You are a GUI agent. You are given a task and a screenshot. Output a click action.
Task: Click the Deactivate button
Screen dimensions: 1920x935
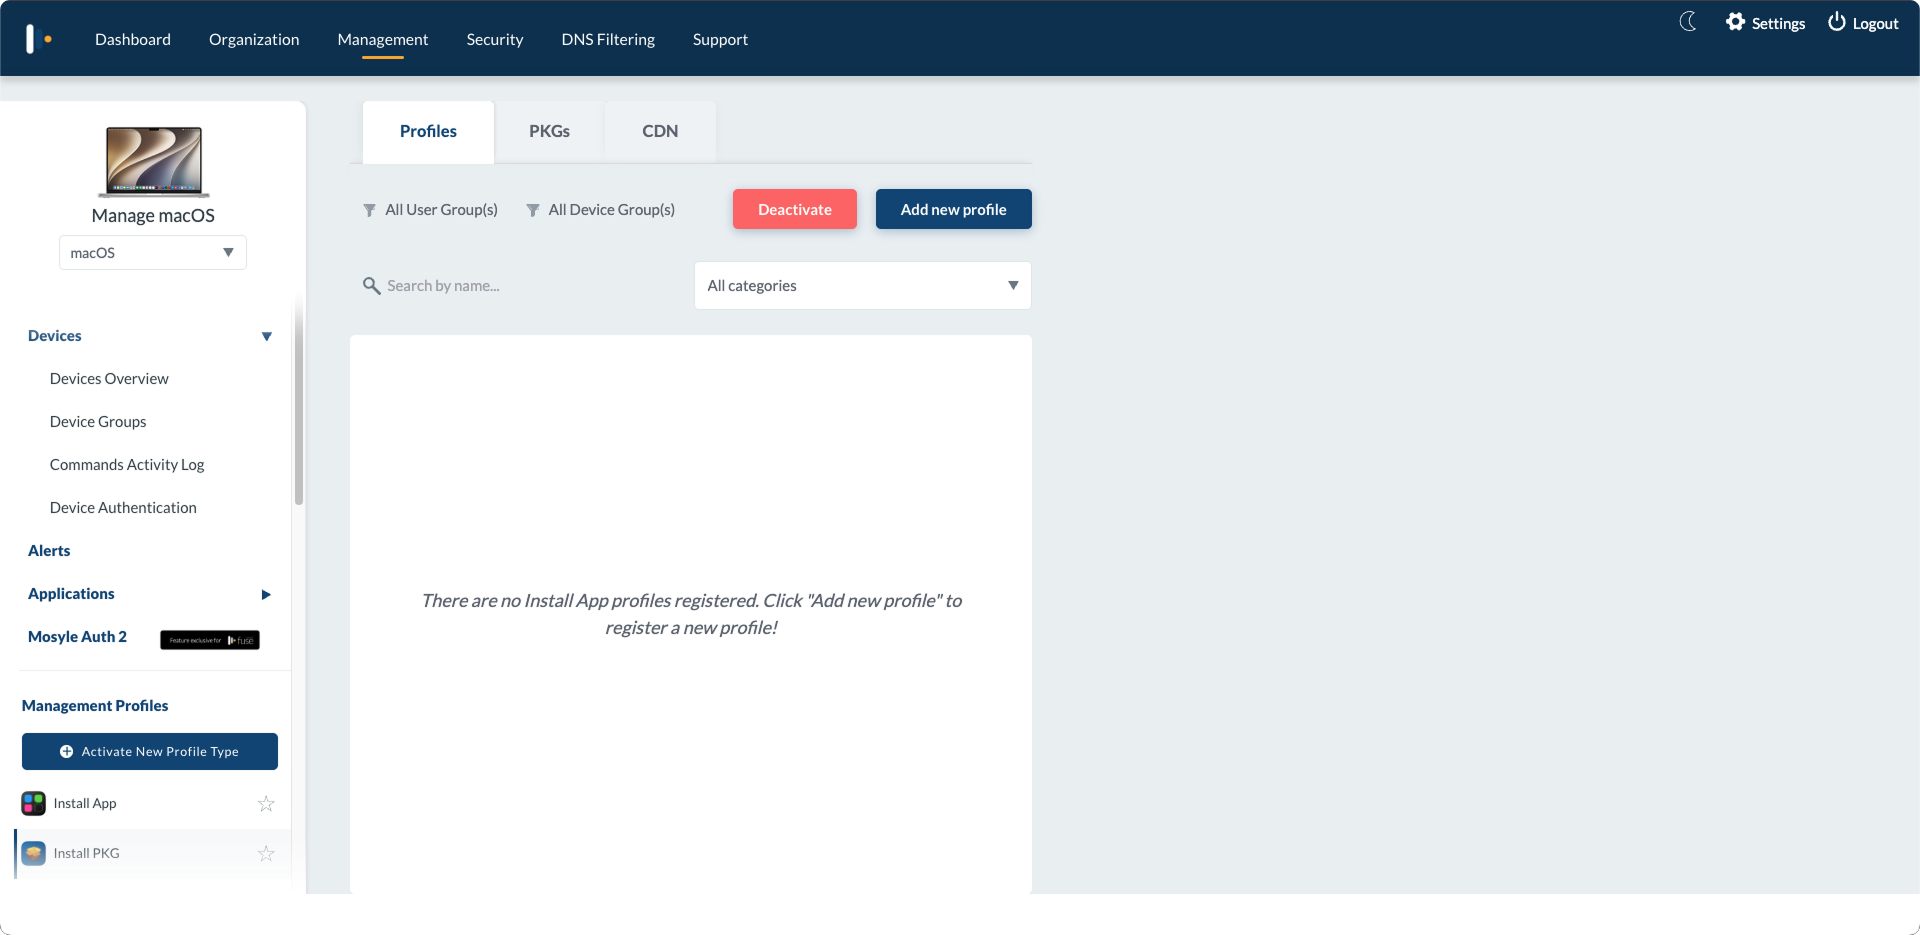[x=795, y=209]
